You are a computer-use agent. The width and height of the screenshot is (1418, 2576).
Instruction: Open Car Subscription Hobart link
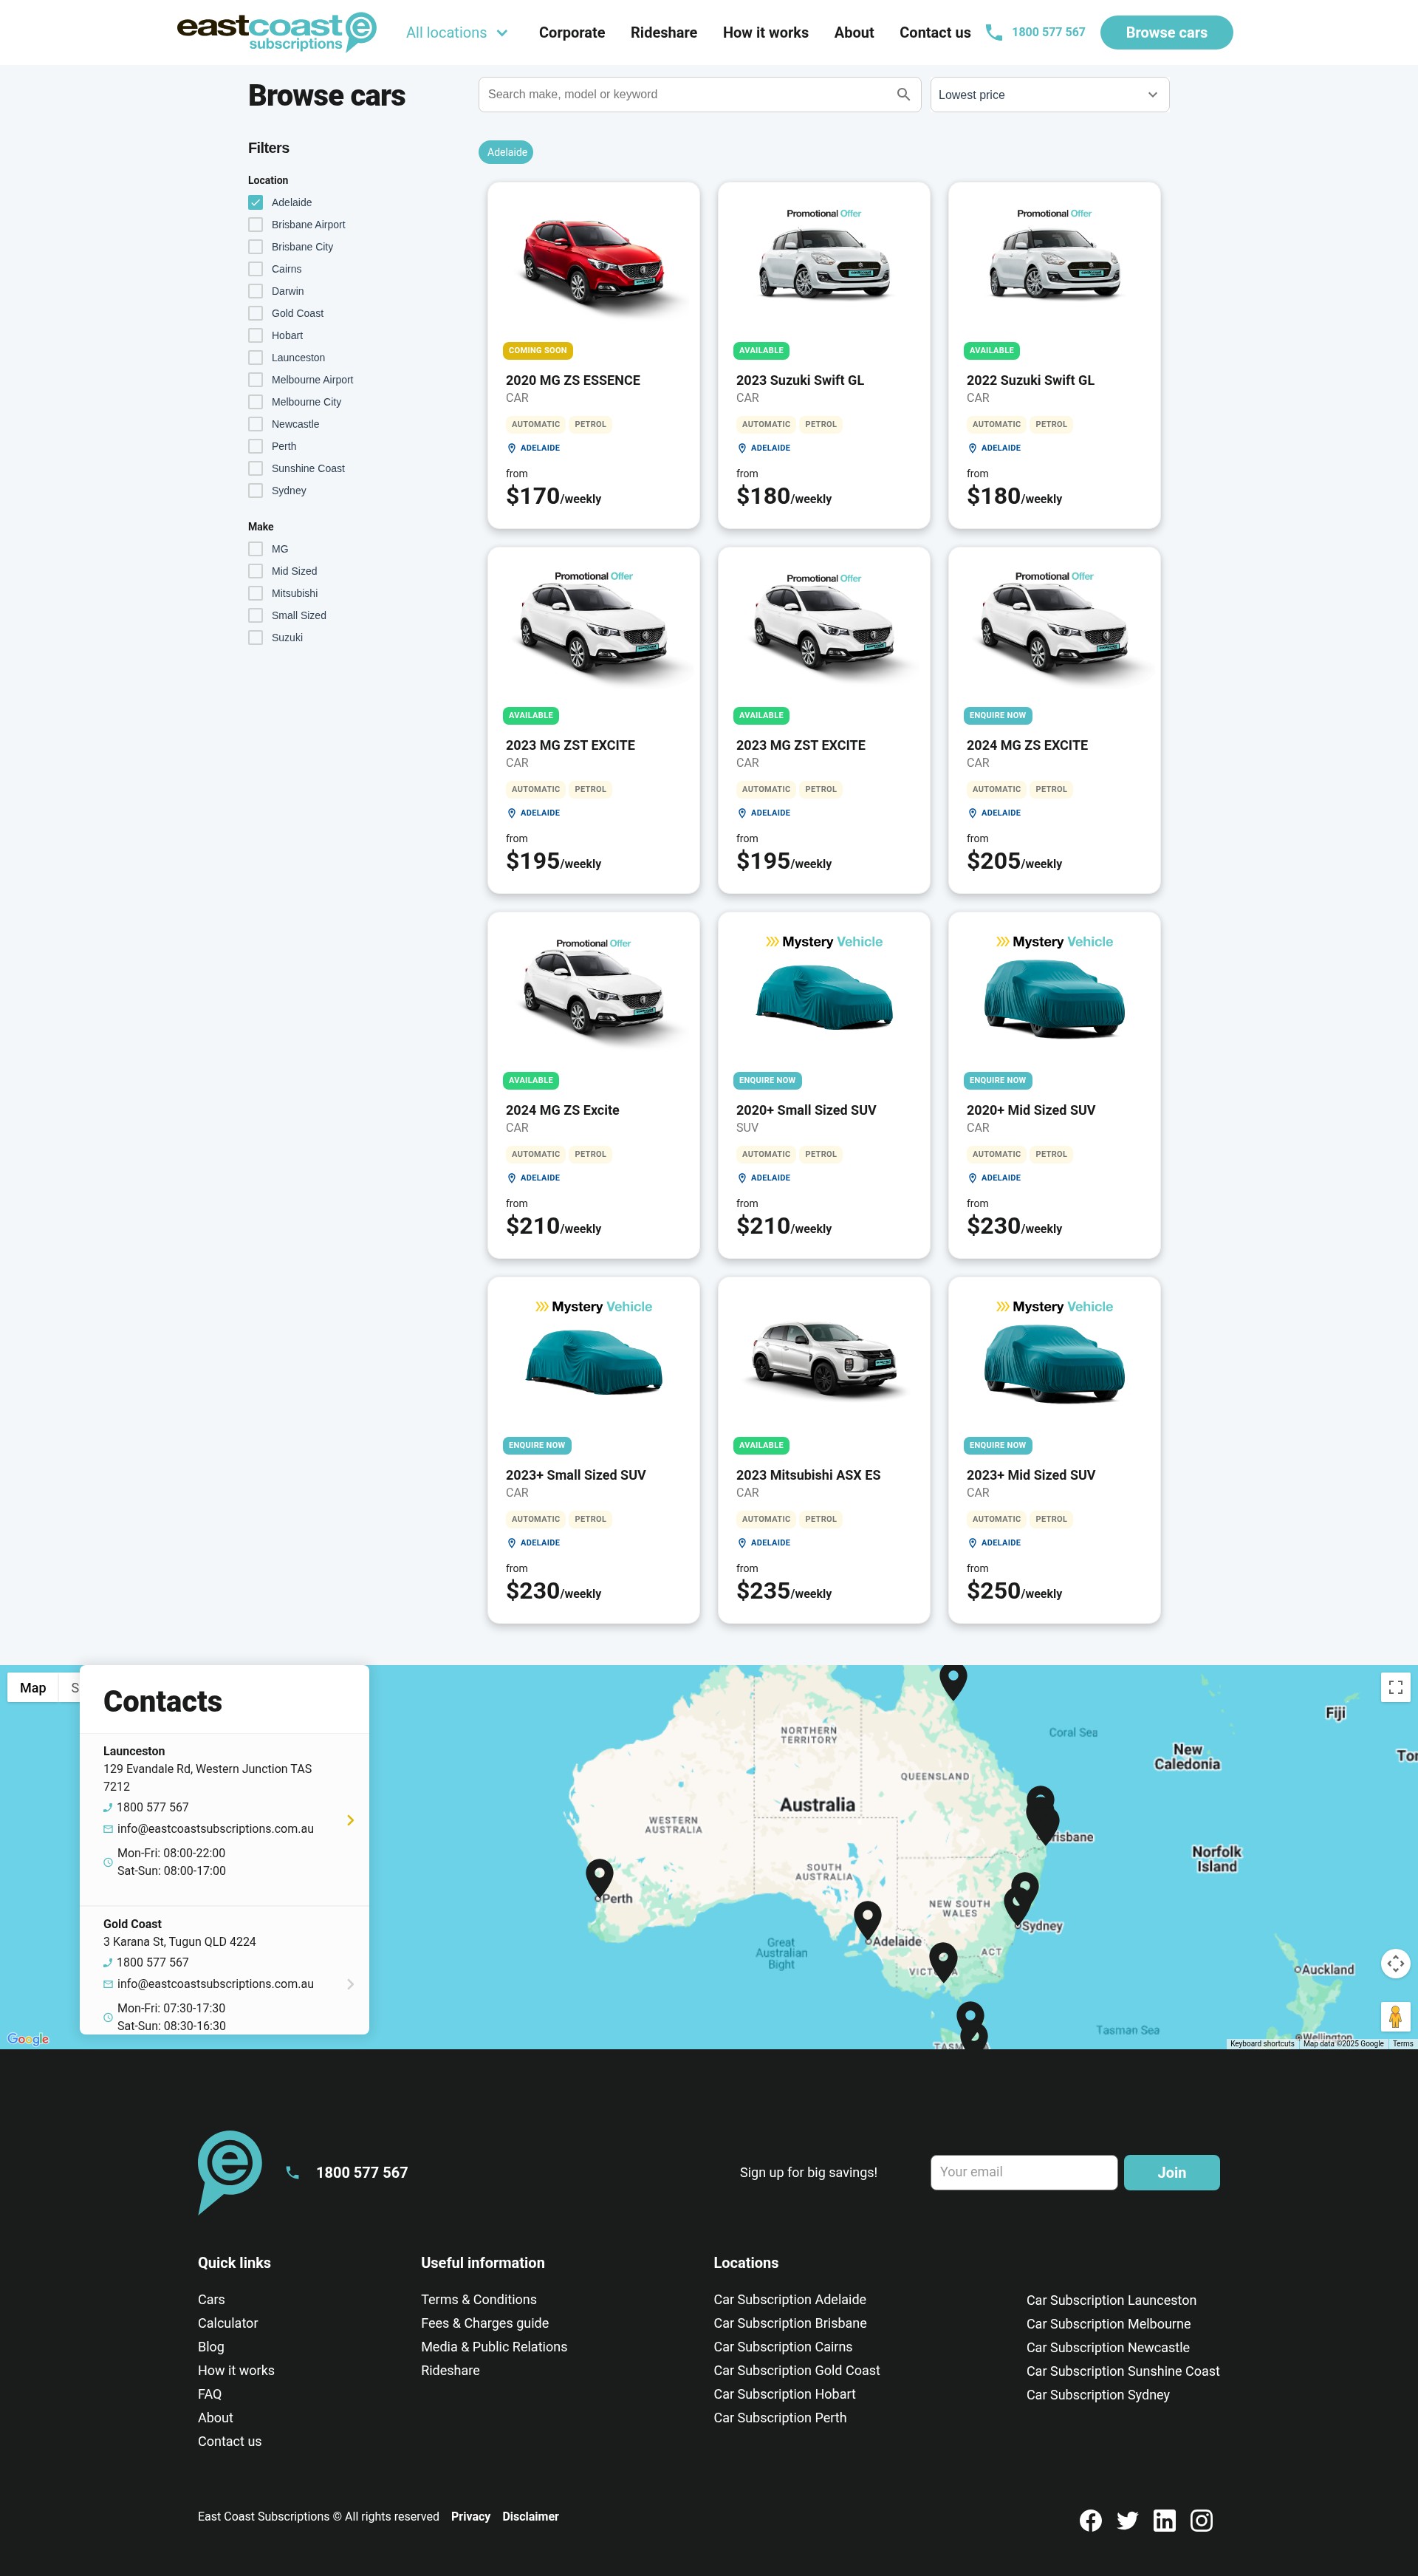[784, 2394]
